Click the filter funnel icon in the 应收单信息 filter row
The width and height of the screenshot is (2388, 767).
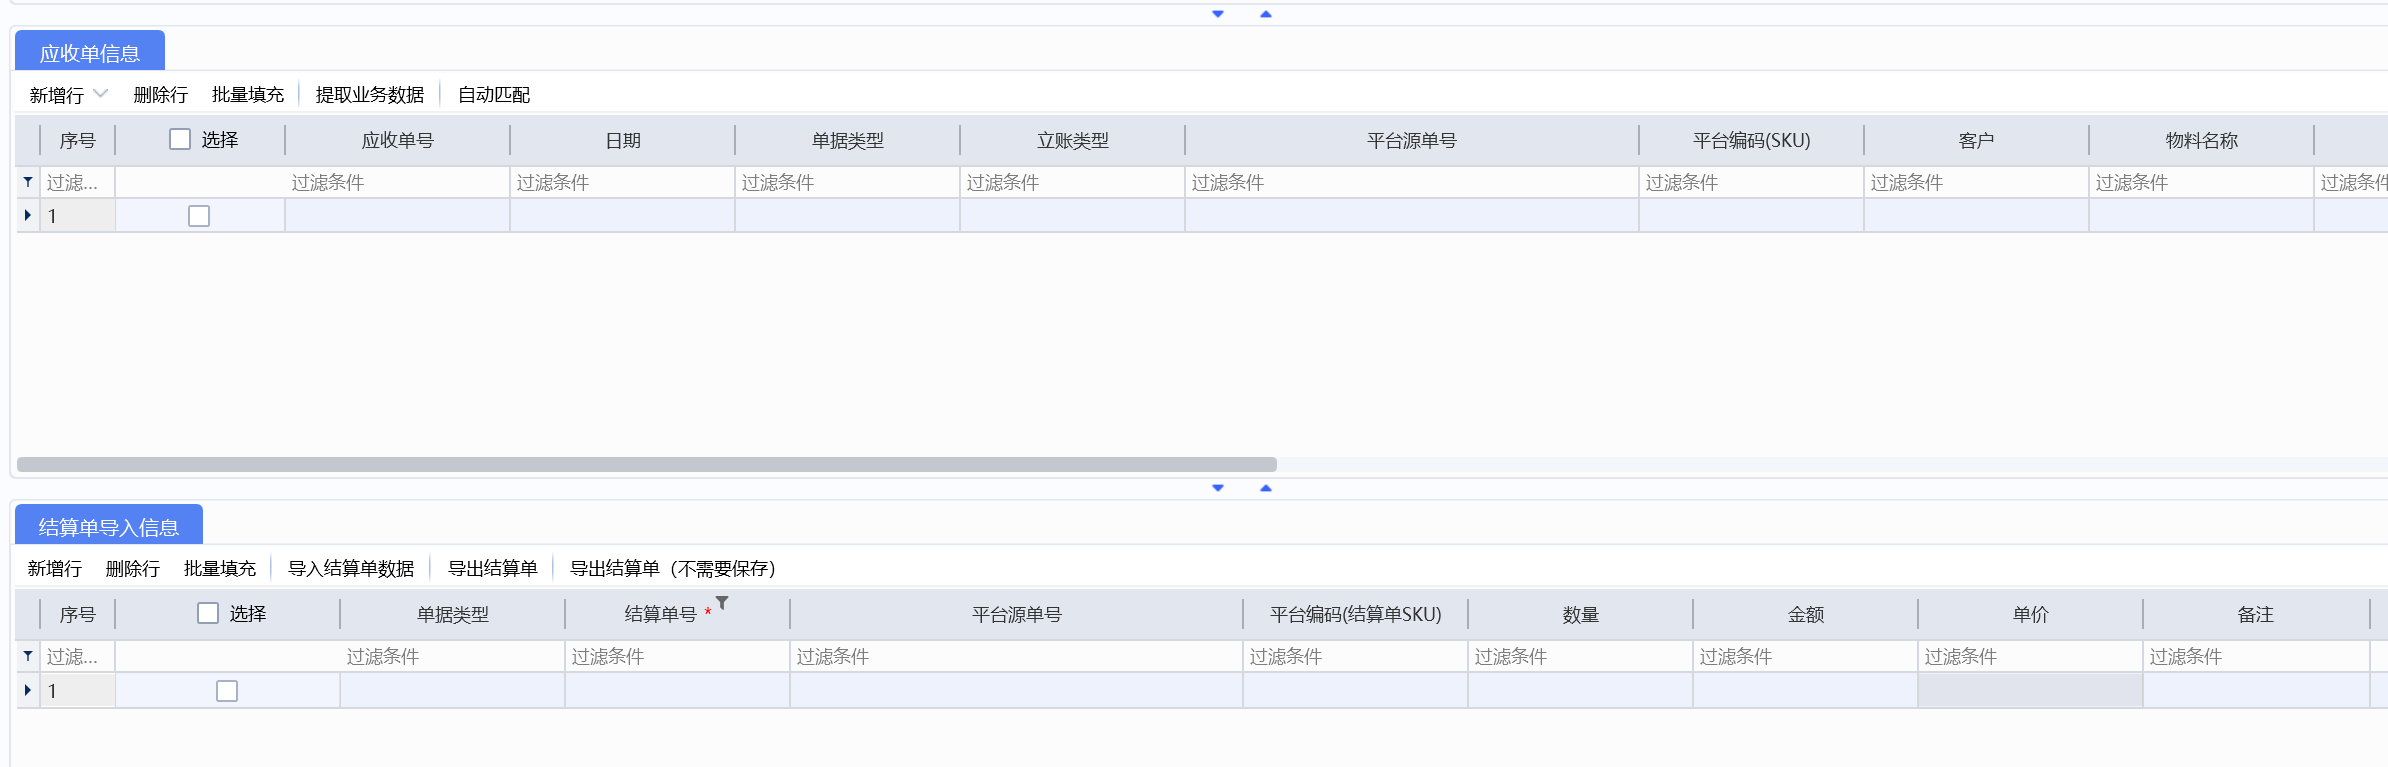[28, 182]
